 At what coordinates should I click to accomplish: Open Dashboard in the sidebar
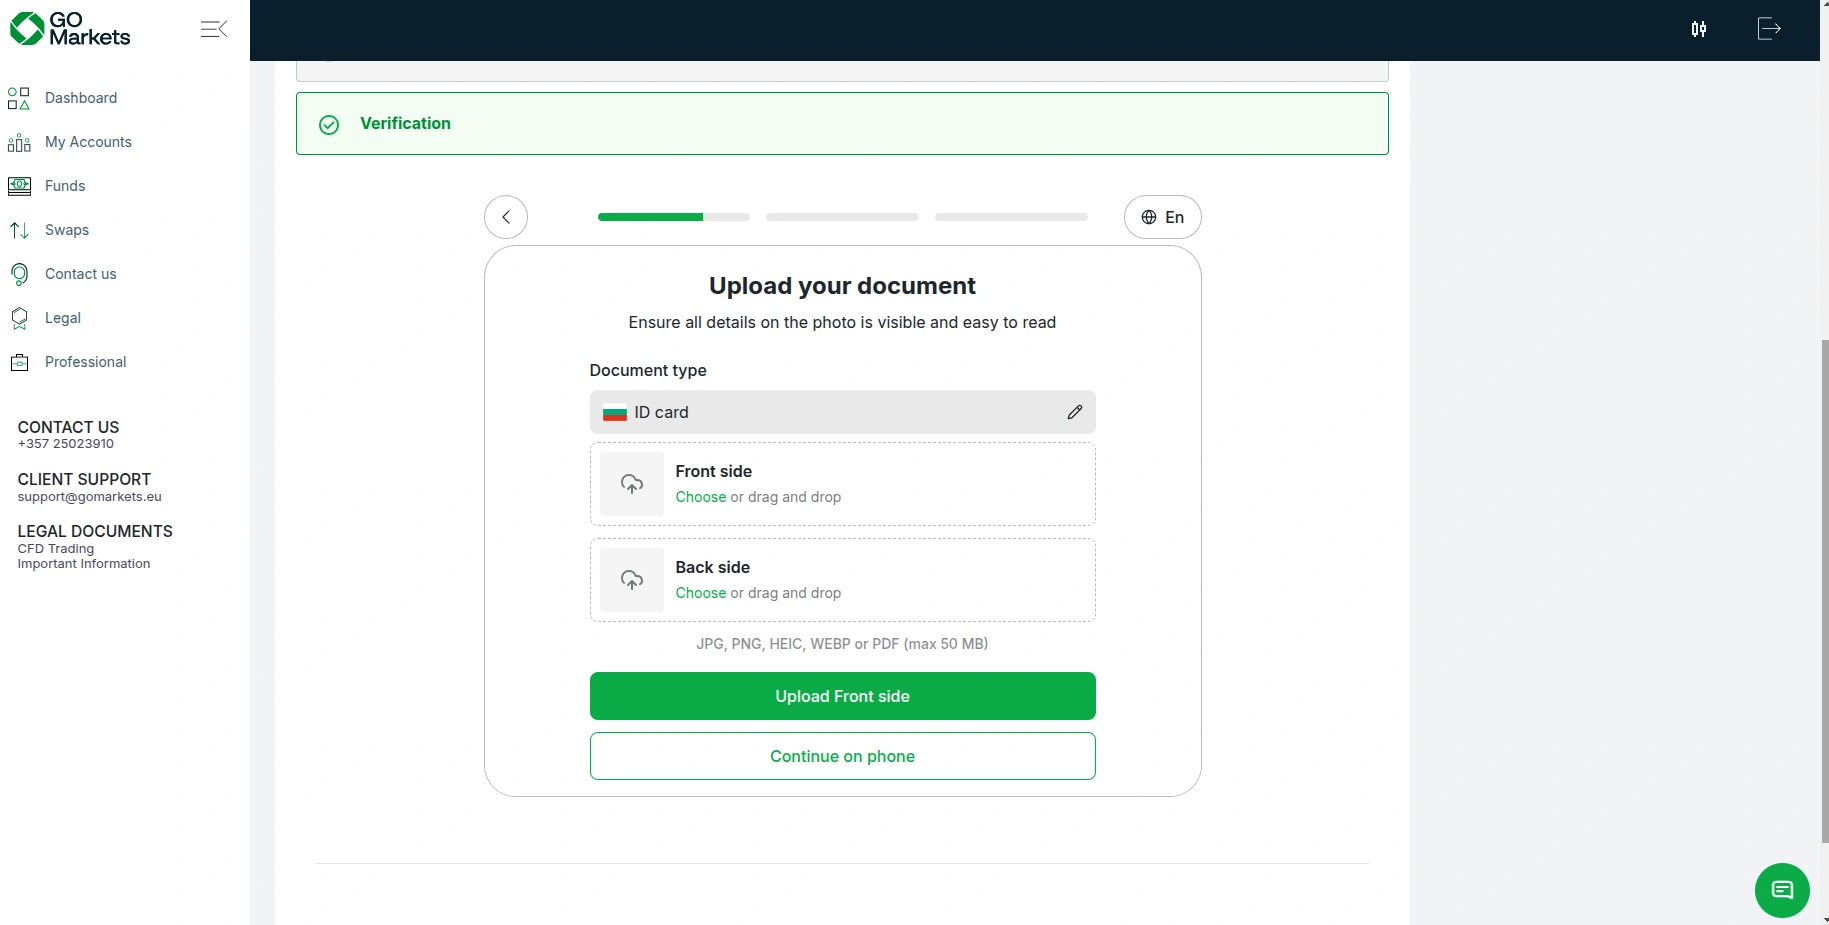pyautogui.click(x=80, y=98)
